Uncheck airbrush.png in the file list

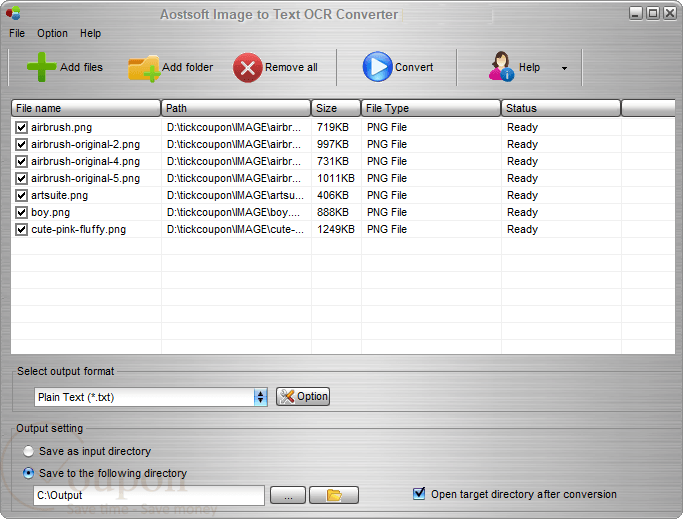point(21,127)
